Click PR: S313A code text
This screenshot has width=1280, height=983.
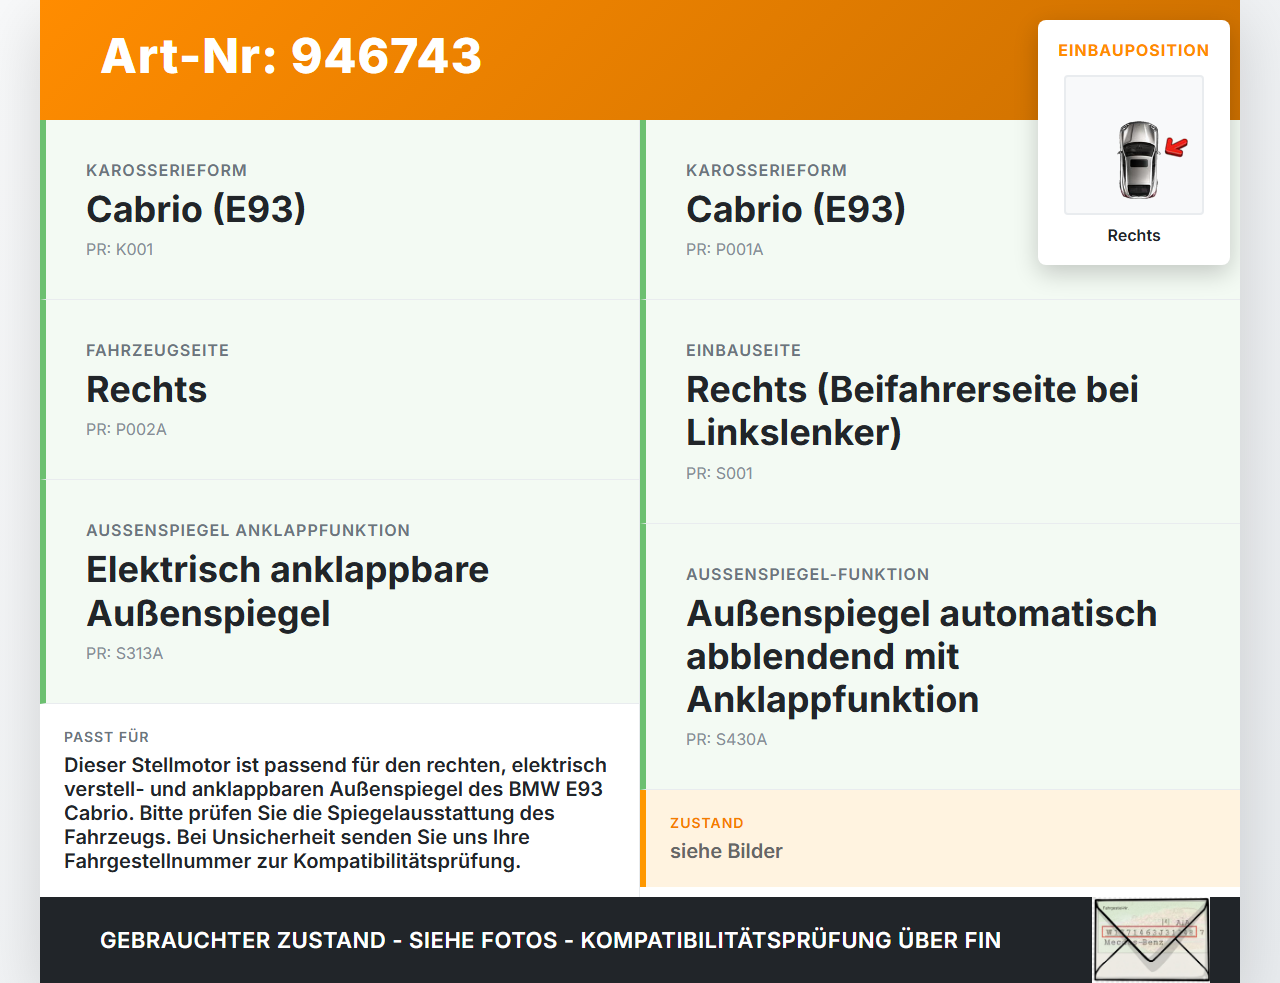[124, 653]
